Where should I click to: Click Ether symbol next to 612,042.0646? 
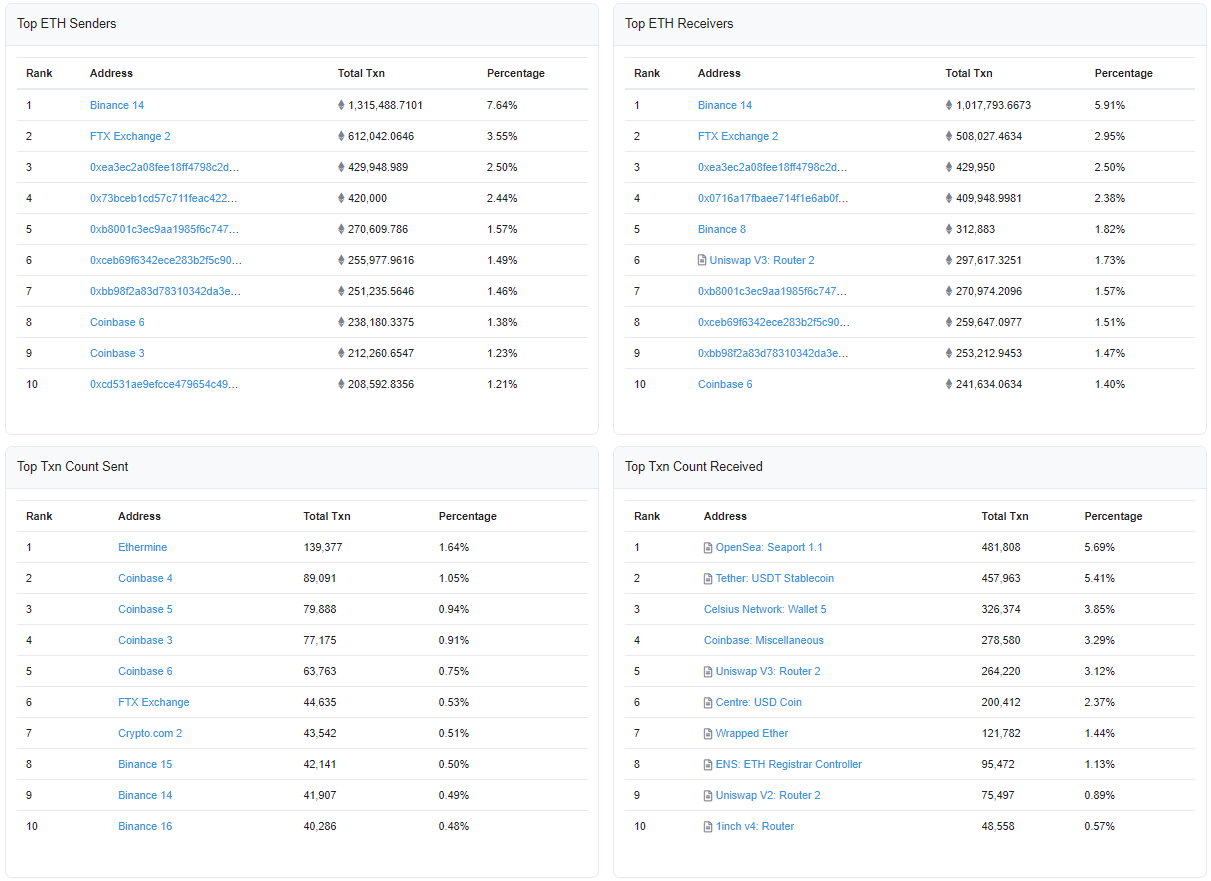pos(341,136)
